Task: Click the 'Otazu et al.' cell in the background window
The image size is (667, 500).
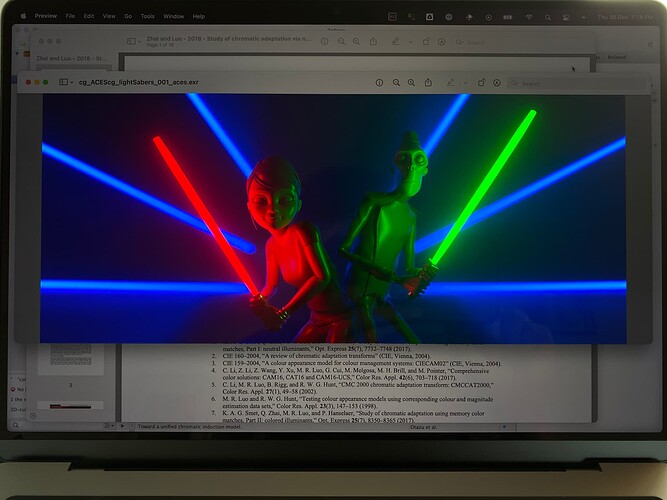Action: pyautogui.click(x=423, y=427)
